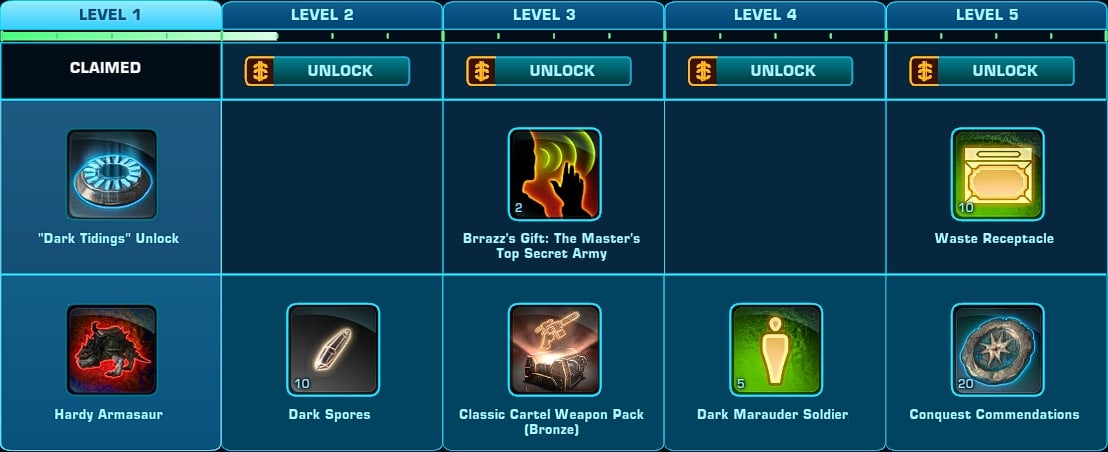
Task: Unlock the Level 4 rewards
Action: click(x=771, y=71)
